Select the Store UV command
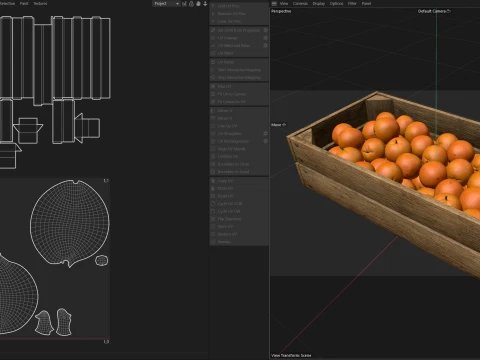This screenshot has width=480, height=360. pyautogui.click(x=239, y=226)
